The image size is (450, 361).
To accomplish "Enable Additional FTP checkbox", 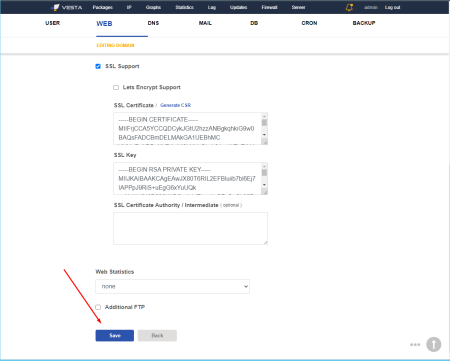I will pos(98,307).
